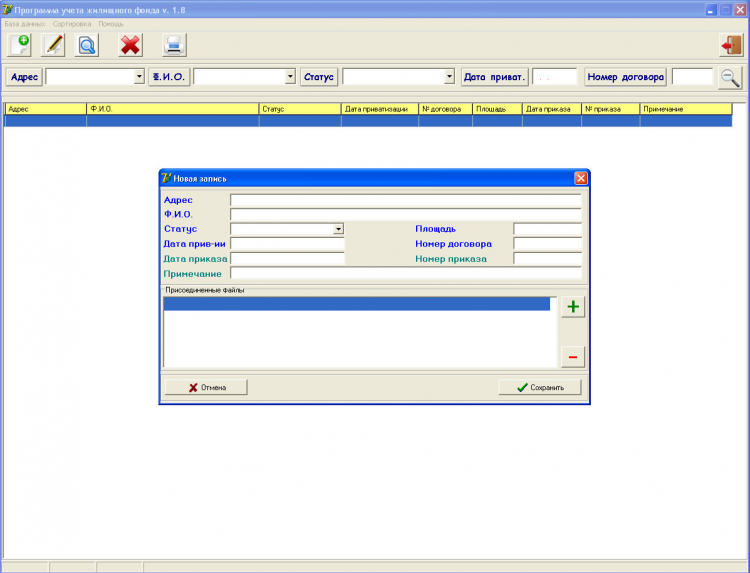The image size is (750, 573).
Task: Click the Дата приказа input field
Action: tap(287, 259)
